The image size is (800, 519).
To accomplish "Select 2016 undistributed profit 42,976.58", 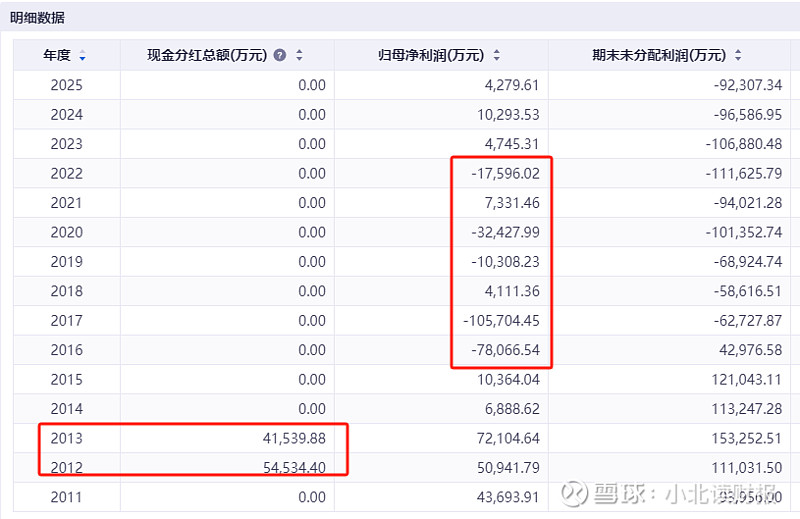I will coord(751,350).
